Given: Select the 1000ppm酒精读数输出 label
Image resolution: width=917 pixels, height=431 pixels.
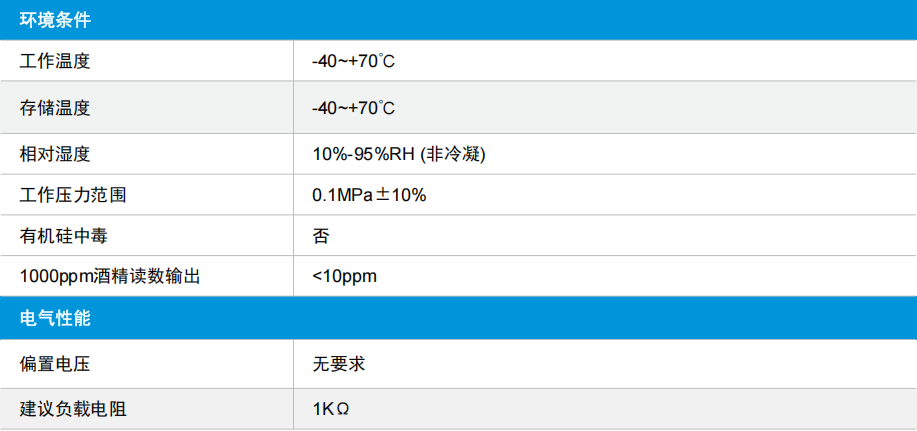Looking at the screenshot, I should tap(110, 276).
